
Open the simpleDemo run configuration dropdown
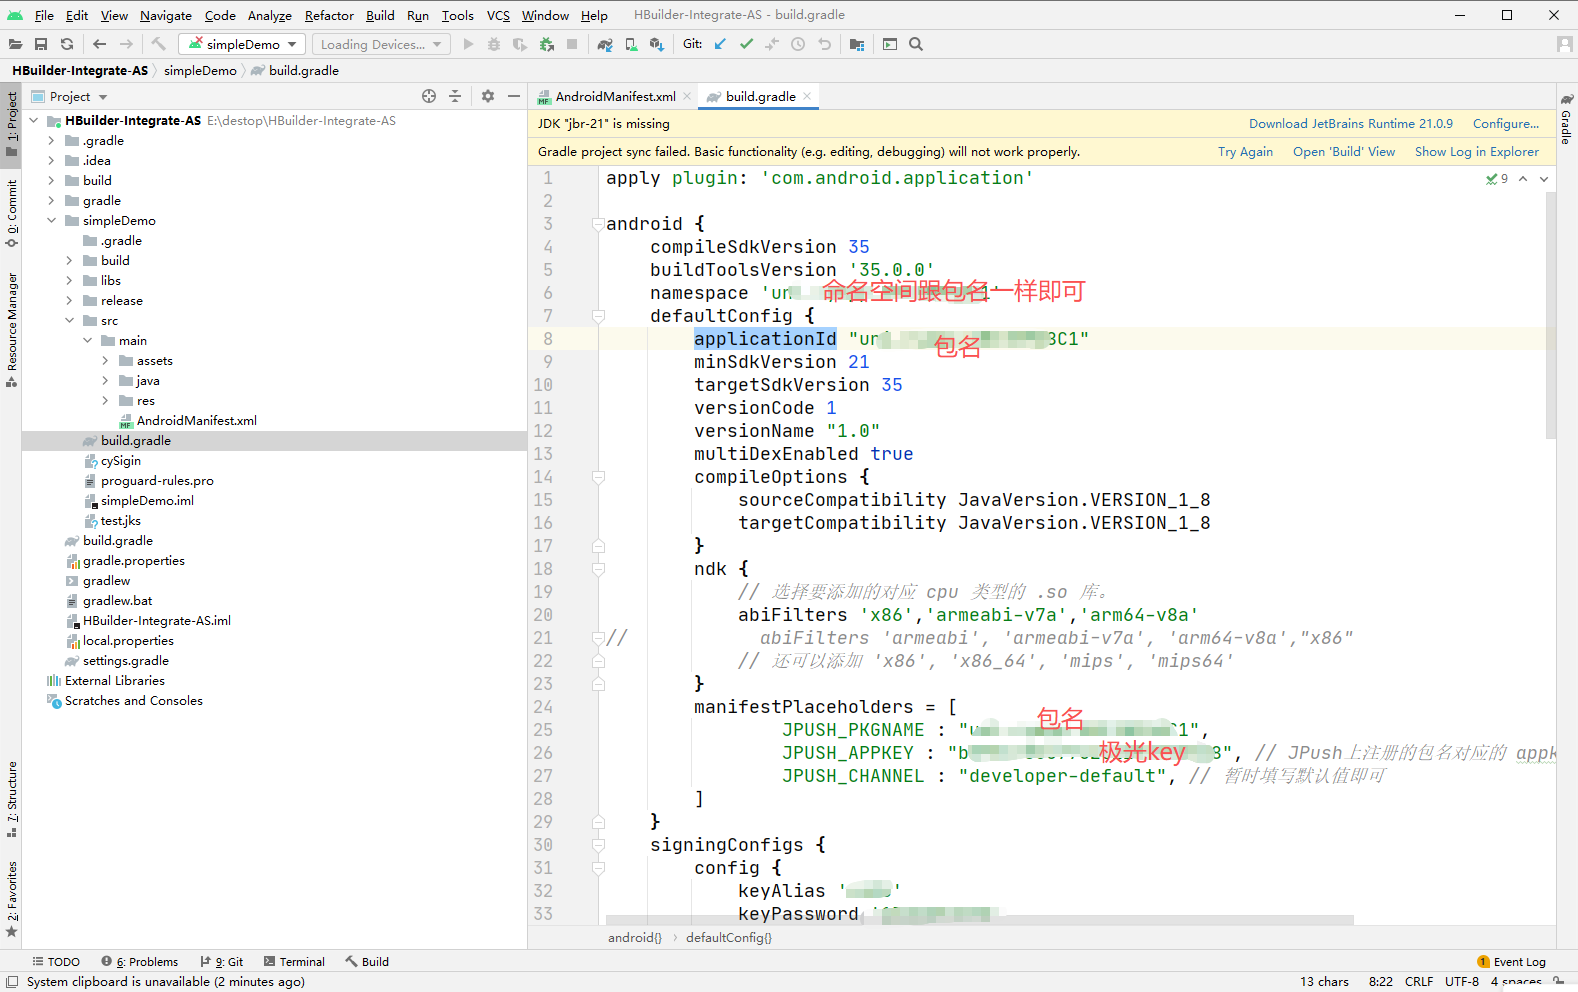pyautogui.click(x=242, y=44)
